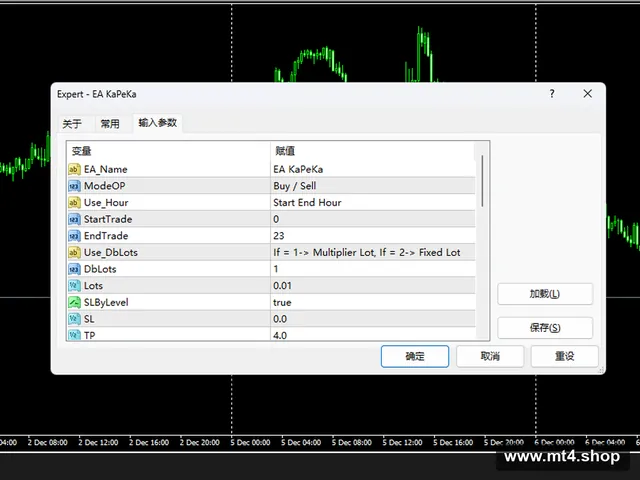Edit the Lots value 0.01
Image resolution: width=640 pixels, height=480 pixels.
pos(373,286)
